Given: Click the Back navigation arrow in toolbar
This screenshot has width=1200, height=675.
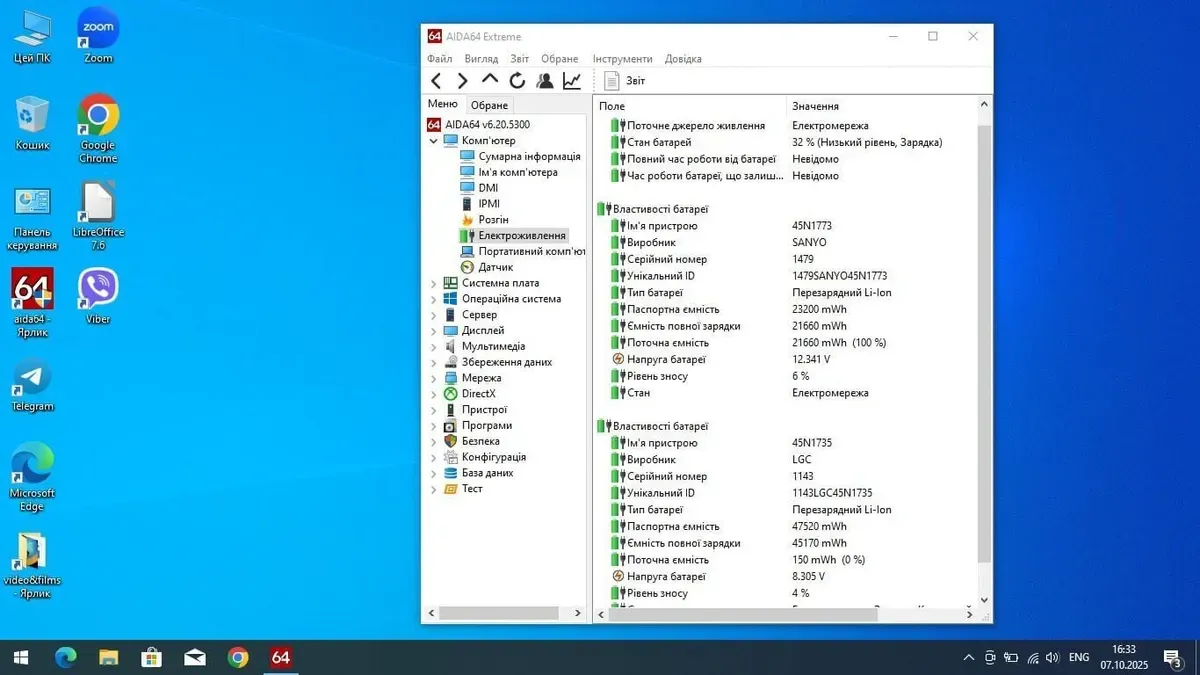Looking at the screenshot, I should click(x=436, y=81).
